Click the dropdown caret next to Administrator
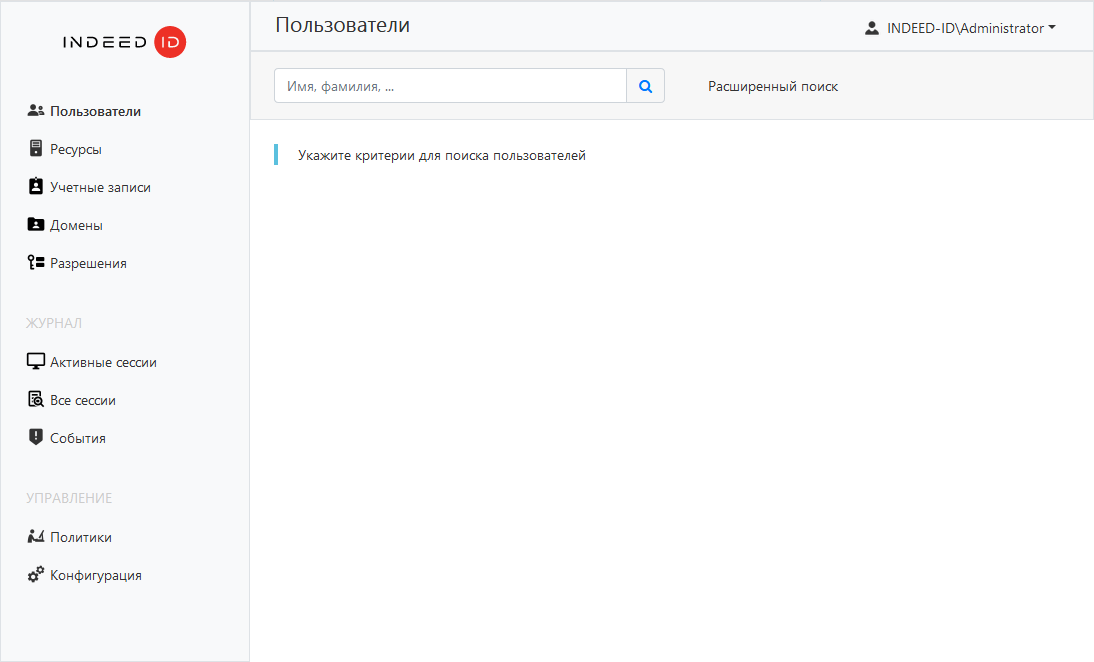Viewport: 1094px width, 662px height. tap(1052, 29)
